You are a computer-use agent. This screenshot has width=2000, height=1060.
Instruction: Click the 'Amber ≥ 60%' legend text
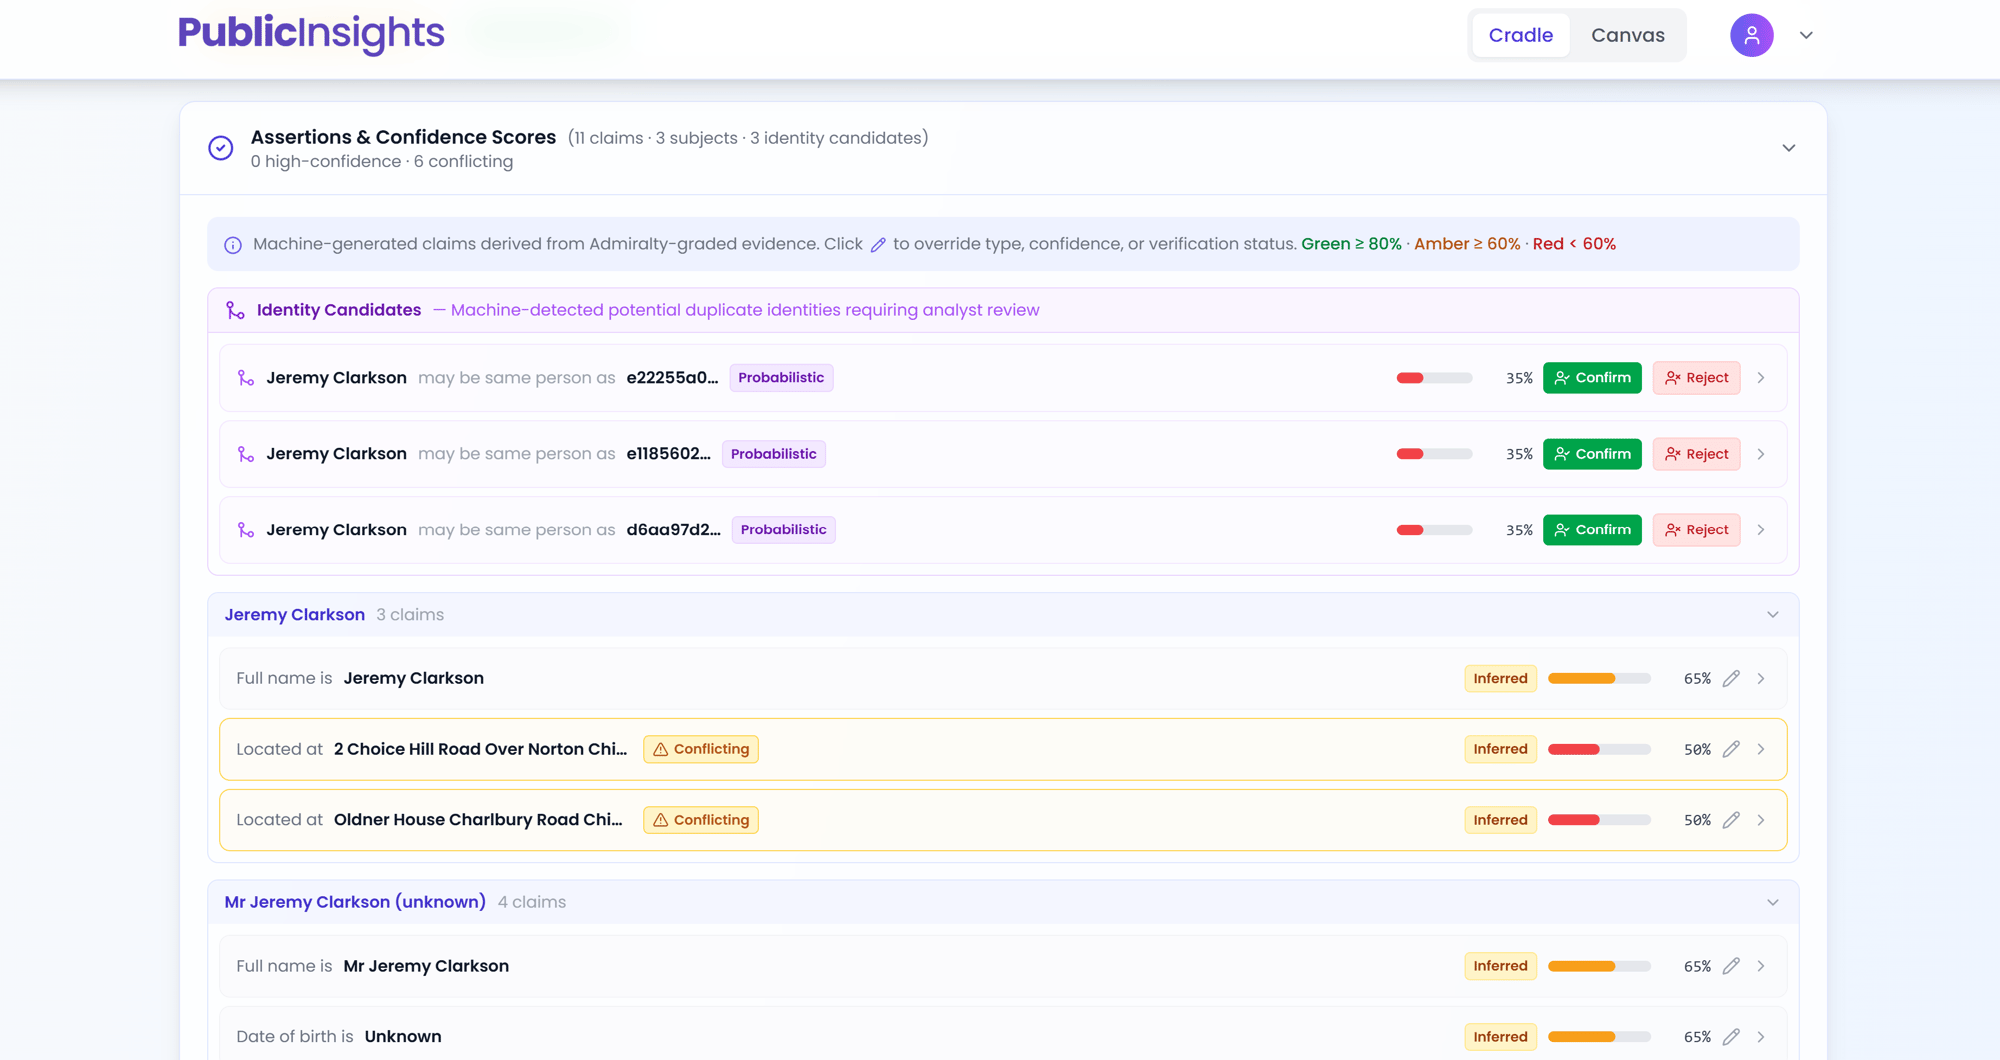point(1467,244)
